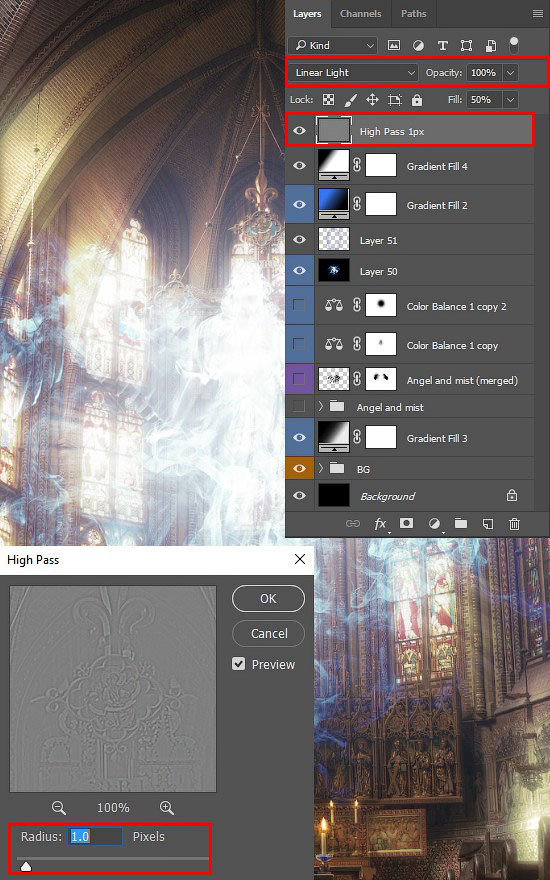
Task: Select the Color Balance 1 copy layer
Action: tap(410, 345)
